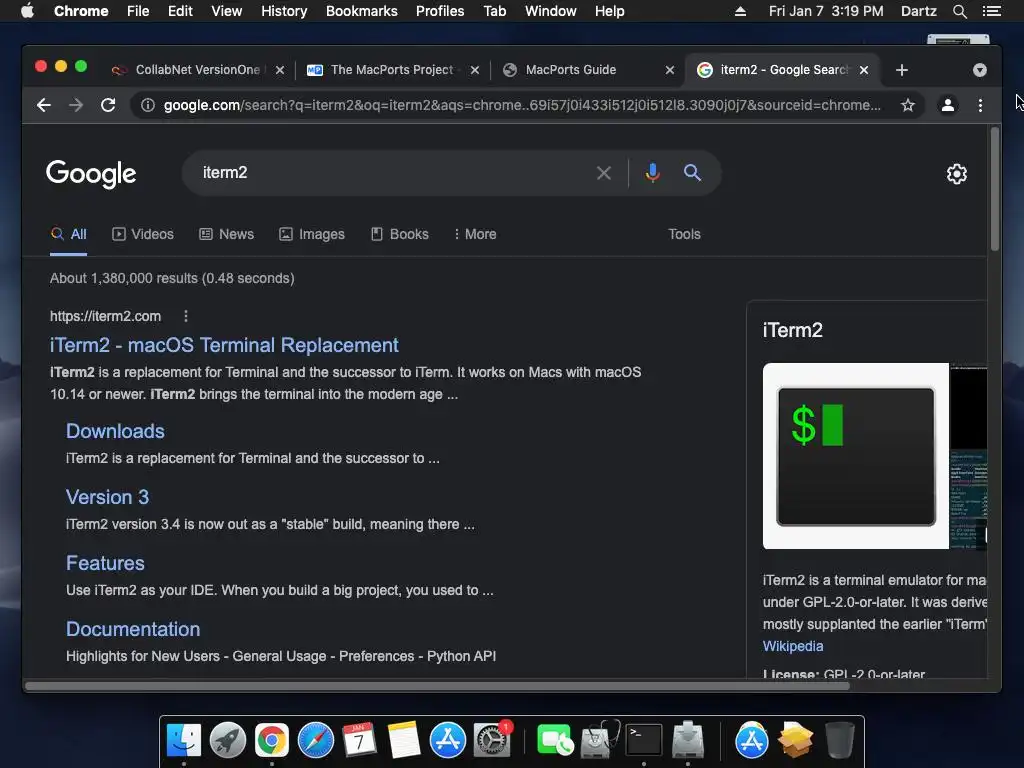Screen dimensions: 1024x768
Task: Open Calendar from the Dock
Action: tap(359, 740)
